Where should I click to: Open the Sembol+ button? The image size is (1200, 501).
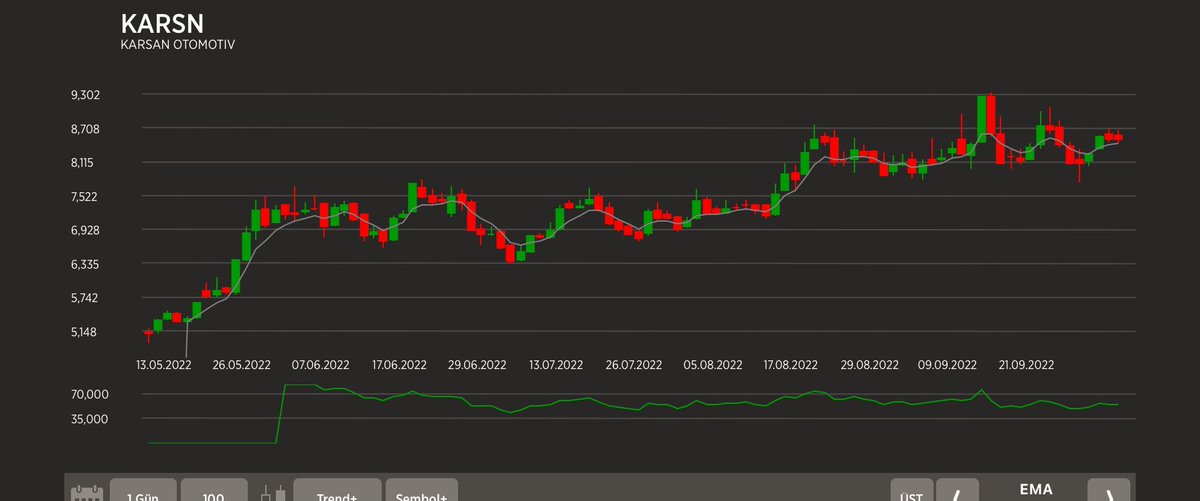pos(421,490)
